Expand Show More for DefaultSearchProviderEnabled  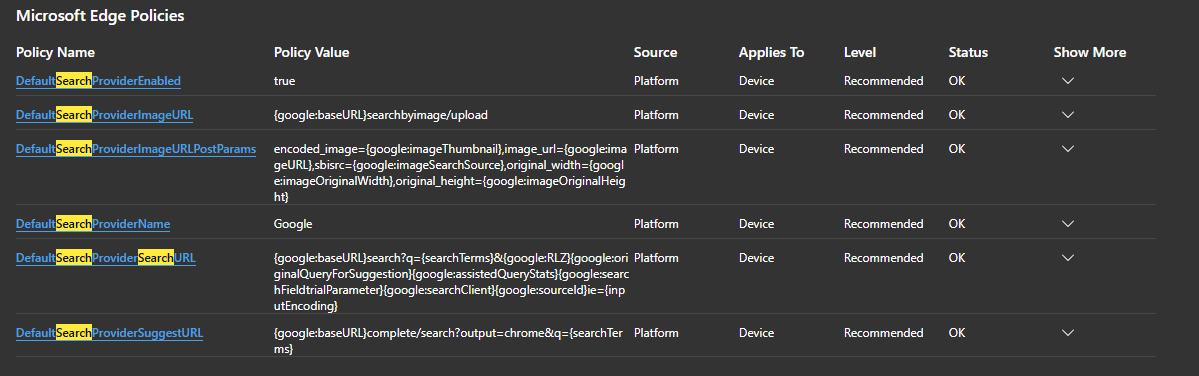pos(1068,81)
